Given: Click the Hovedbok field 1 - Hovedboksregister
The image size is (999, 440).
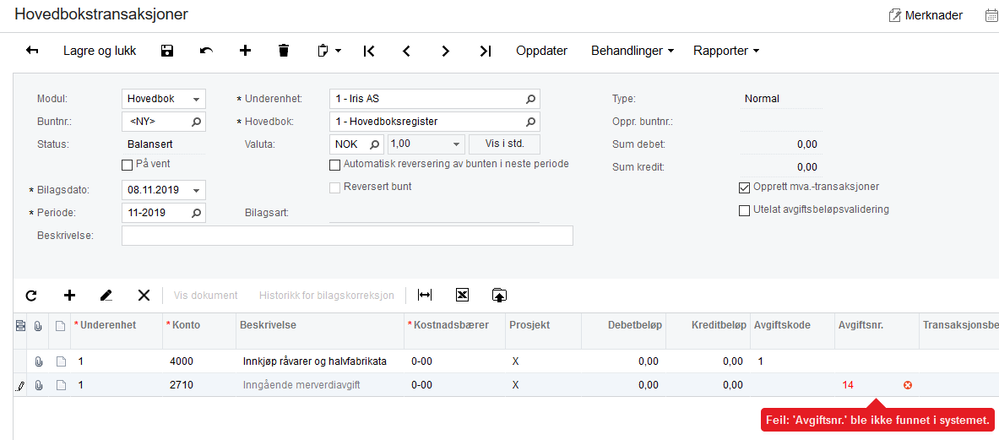Looking at the screenshot, I should 435,122.
